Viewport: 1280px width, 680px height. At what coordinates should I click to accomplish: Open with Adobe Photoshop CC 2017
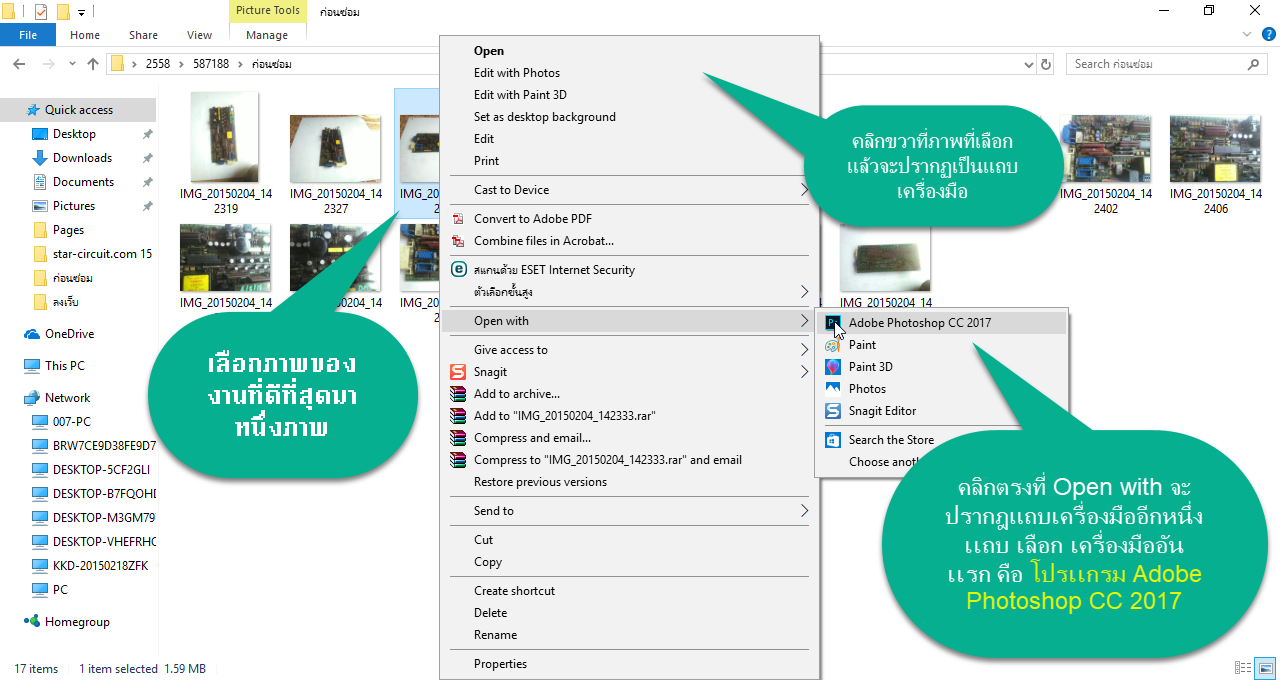tap(941, 323)
